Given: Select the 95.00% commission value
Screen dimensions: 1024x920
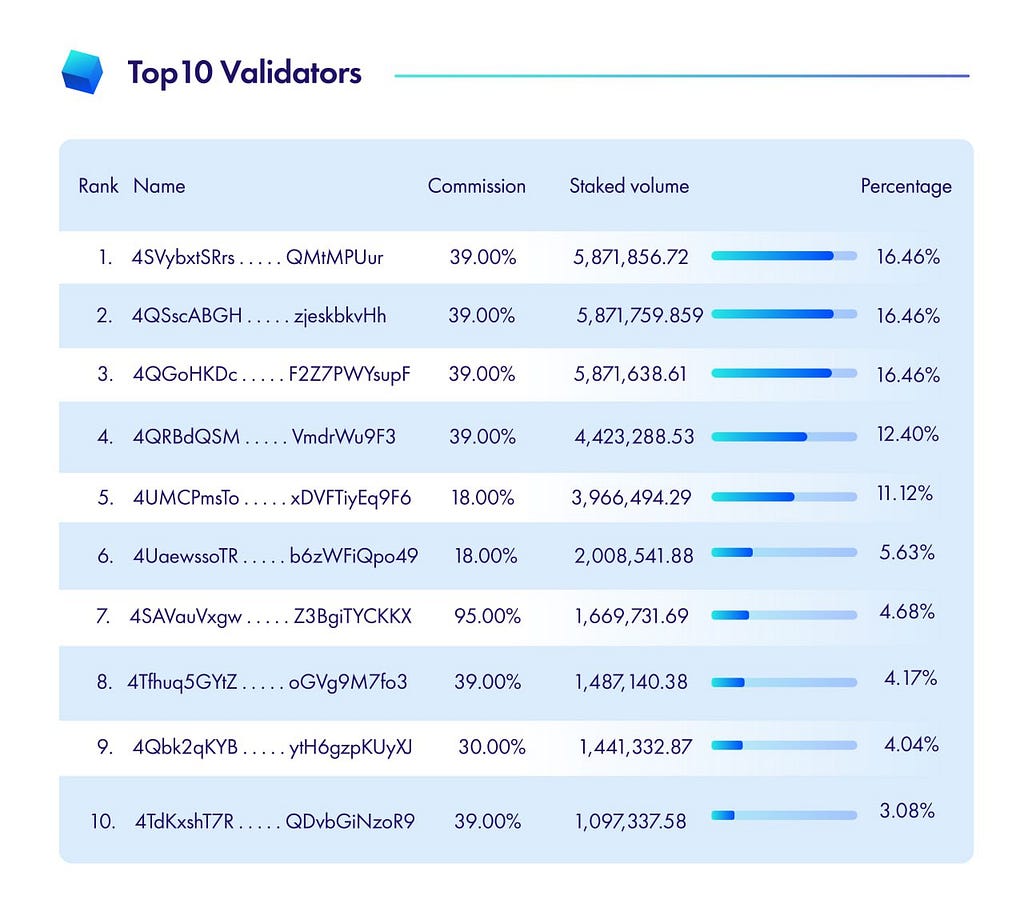Looking at the screenshot, I should (x=487, y=616).
